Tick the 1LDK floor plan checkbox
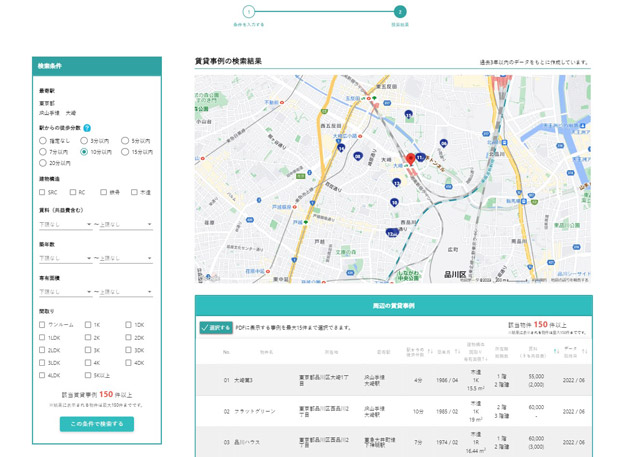 pos(42,337)
